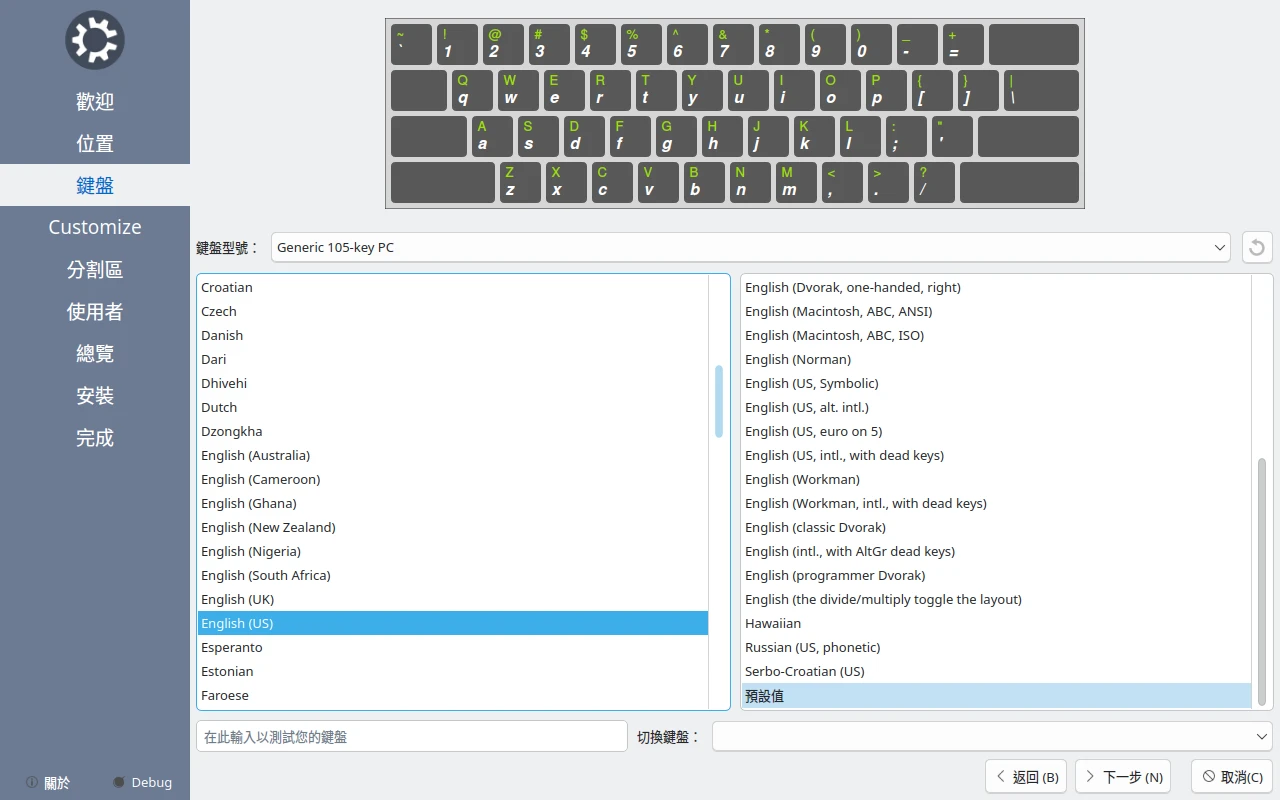Click the variant list scrollbar handle
This screenshot has height=800, width=1280.
click(1262, 582)
